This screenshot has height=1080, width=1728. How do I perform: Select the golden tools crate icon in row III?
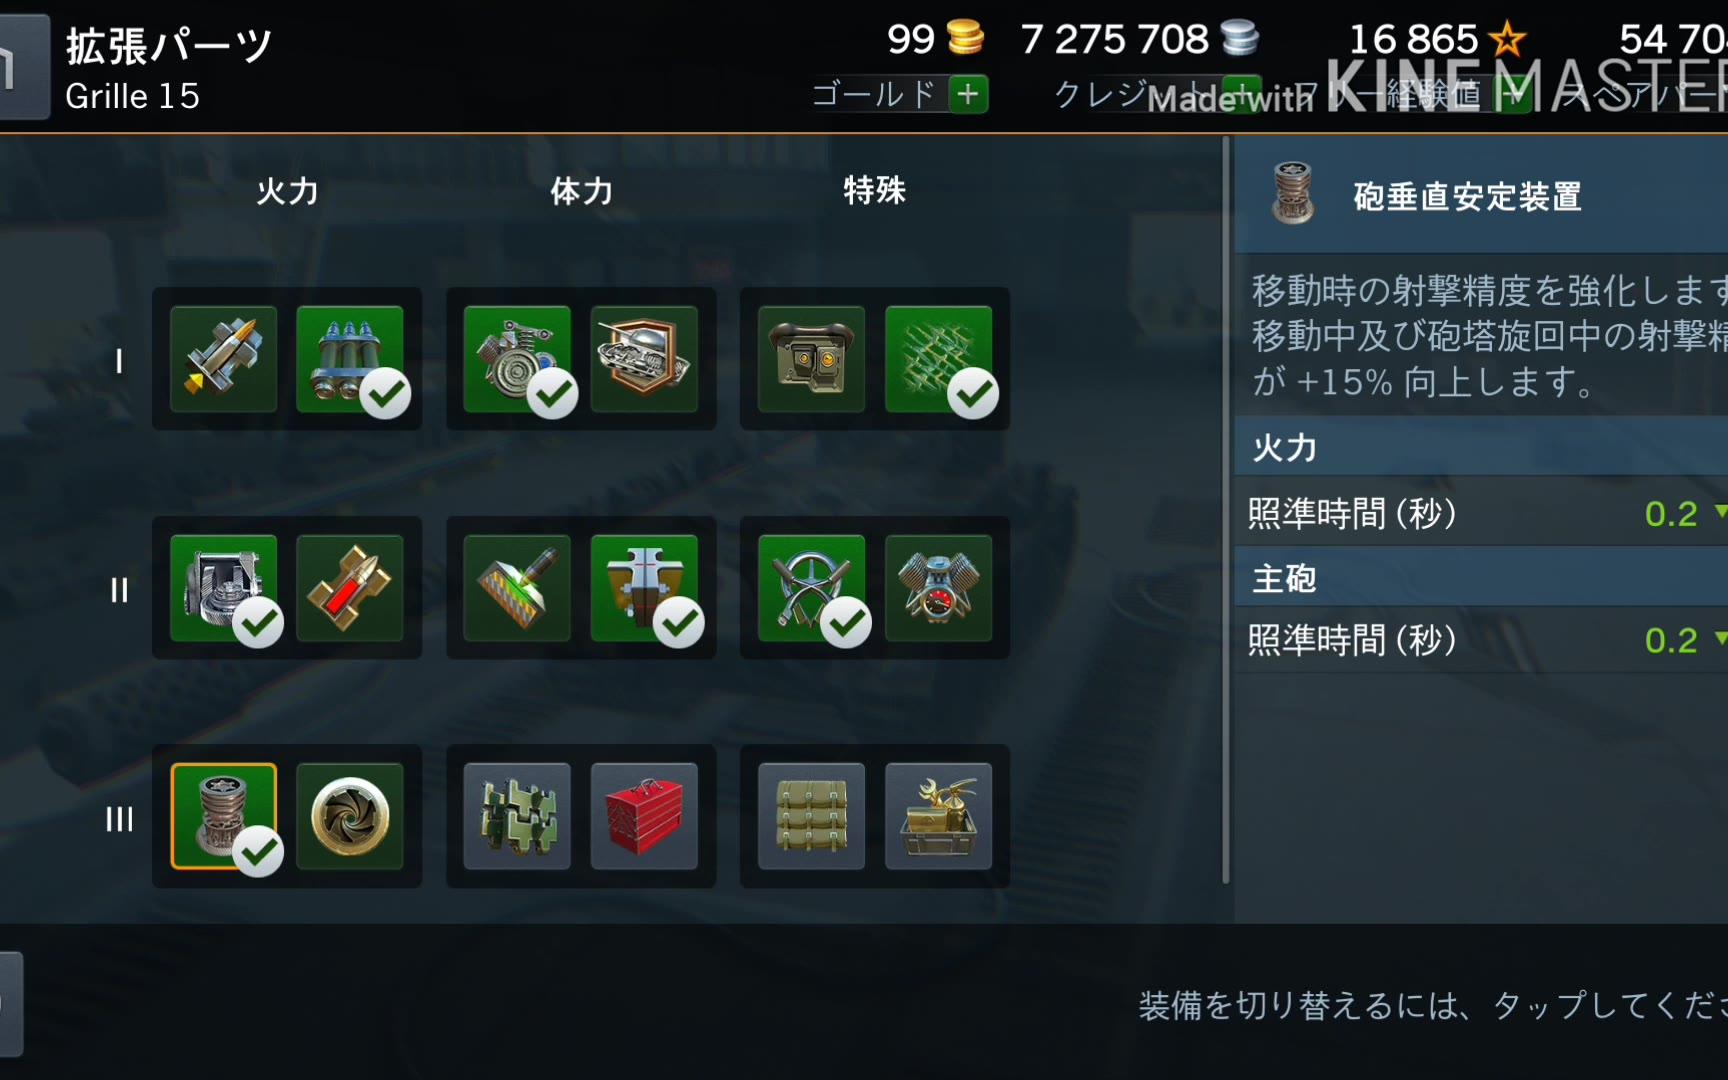click(938, 816)
